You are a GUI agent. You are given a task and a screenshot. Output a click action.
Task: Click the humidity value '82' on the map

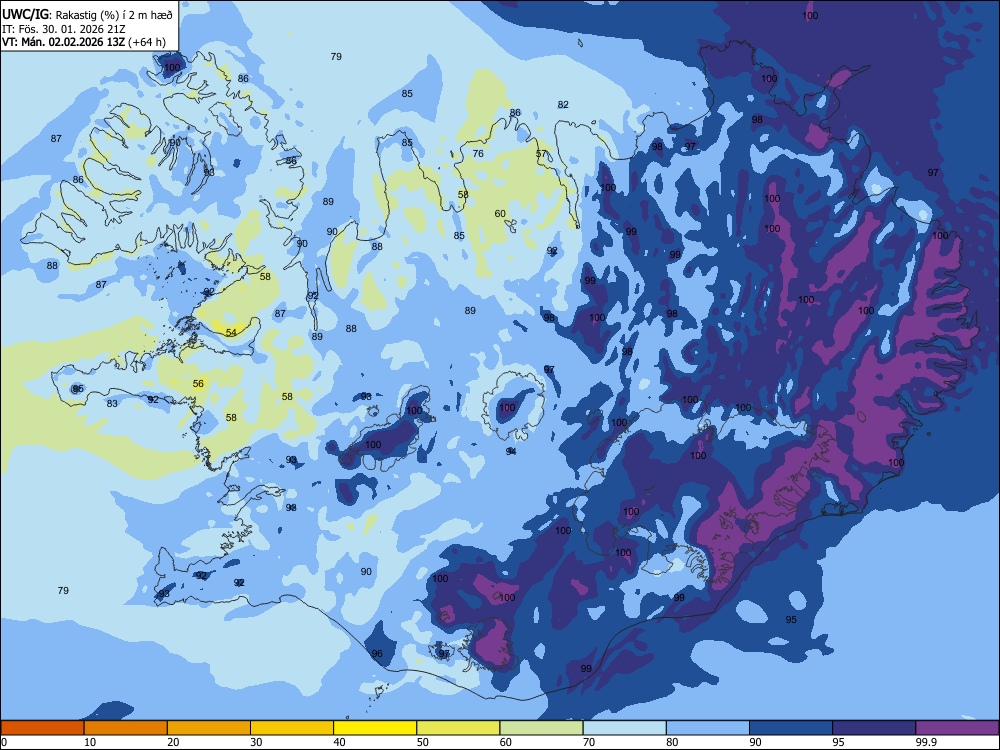[563, 105]
